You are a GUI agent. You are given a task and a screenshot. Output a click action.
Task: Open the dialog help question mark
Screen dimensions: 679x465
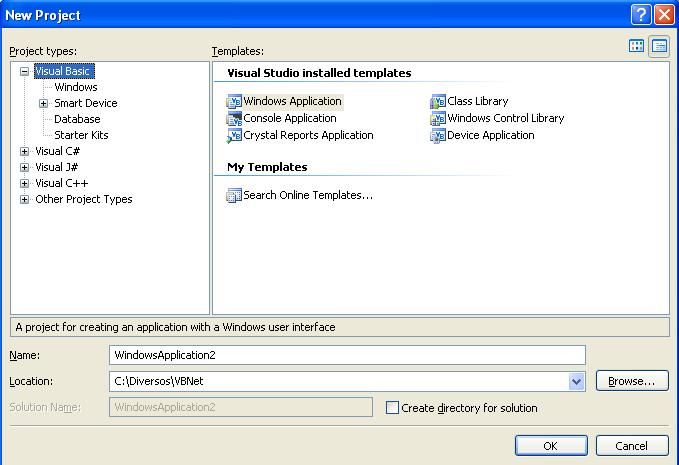point(641,15)
